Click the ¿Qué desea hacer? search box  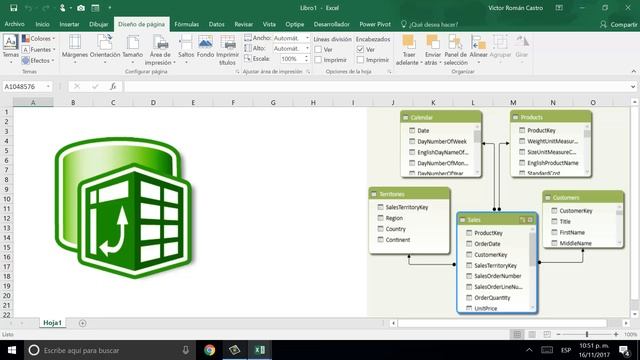(x=429, y=24)
